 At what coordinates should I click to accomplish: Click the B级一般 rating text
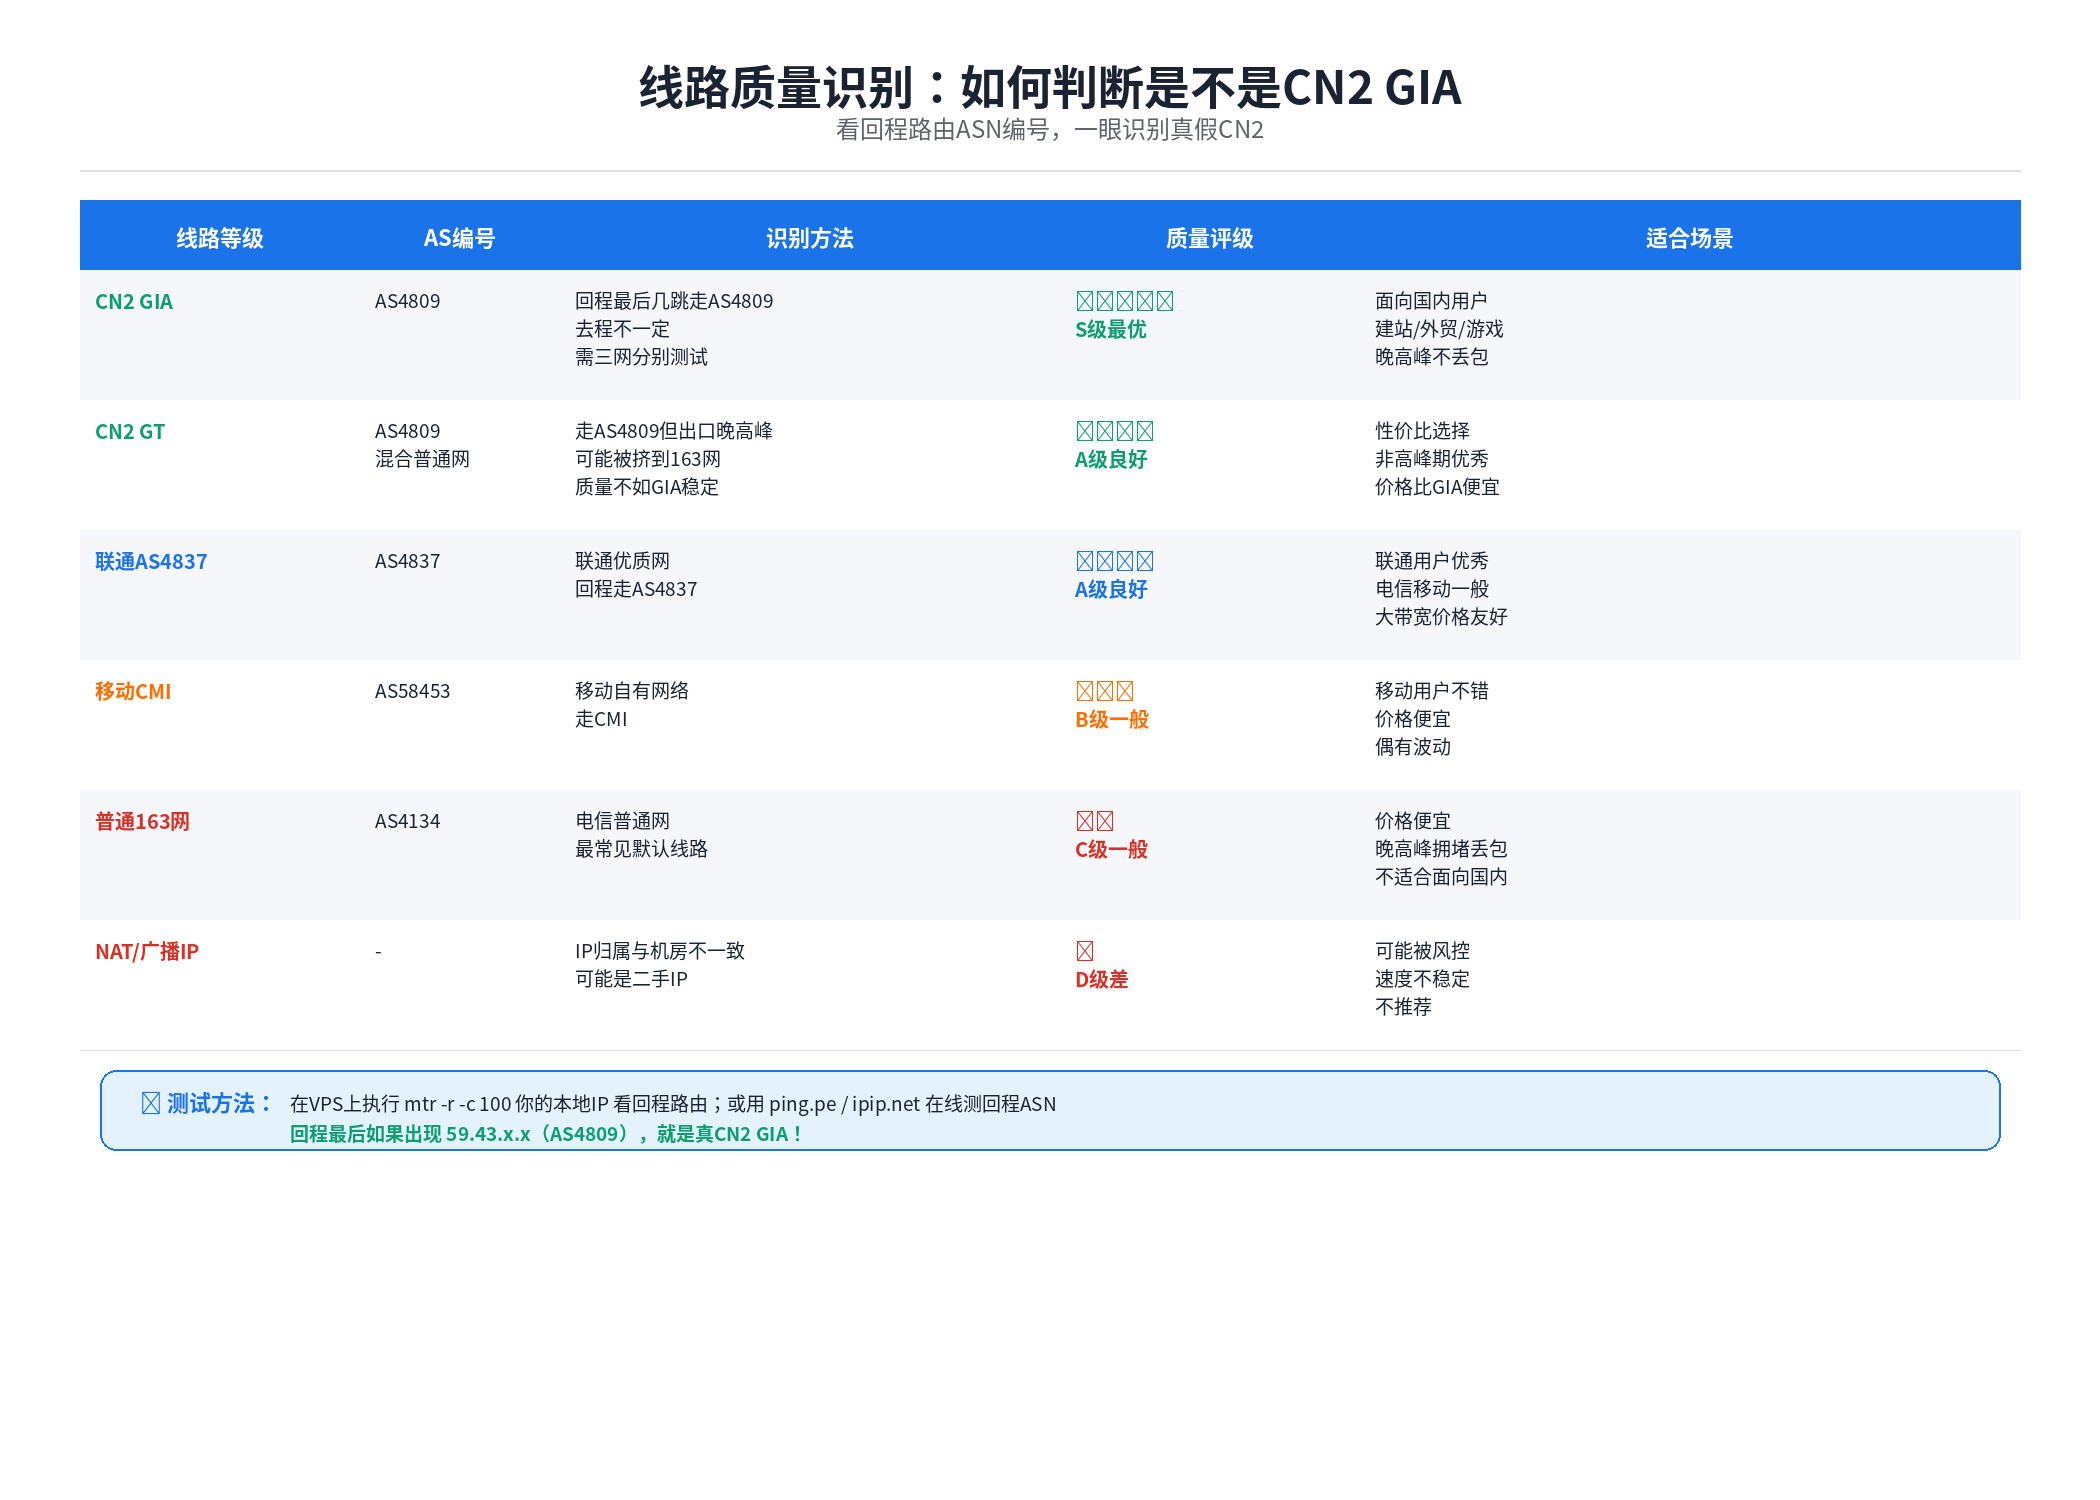click(x=1112, y=719)
